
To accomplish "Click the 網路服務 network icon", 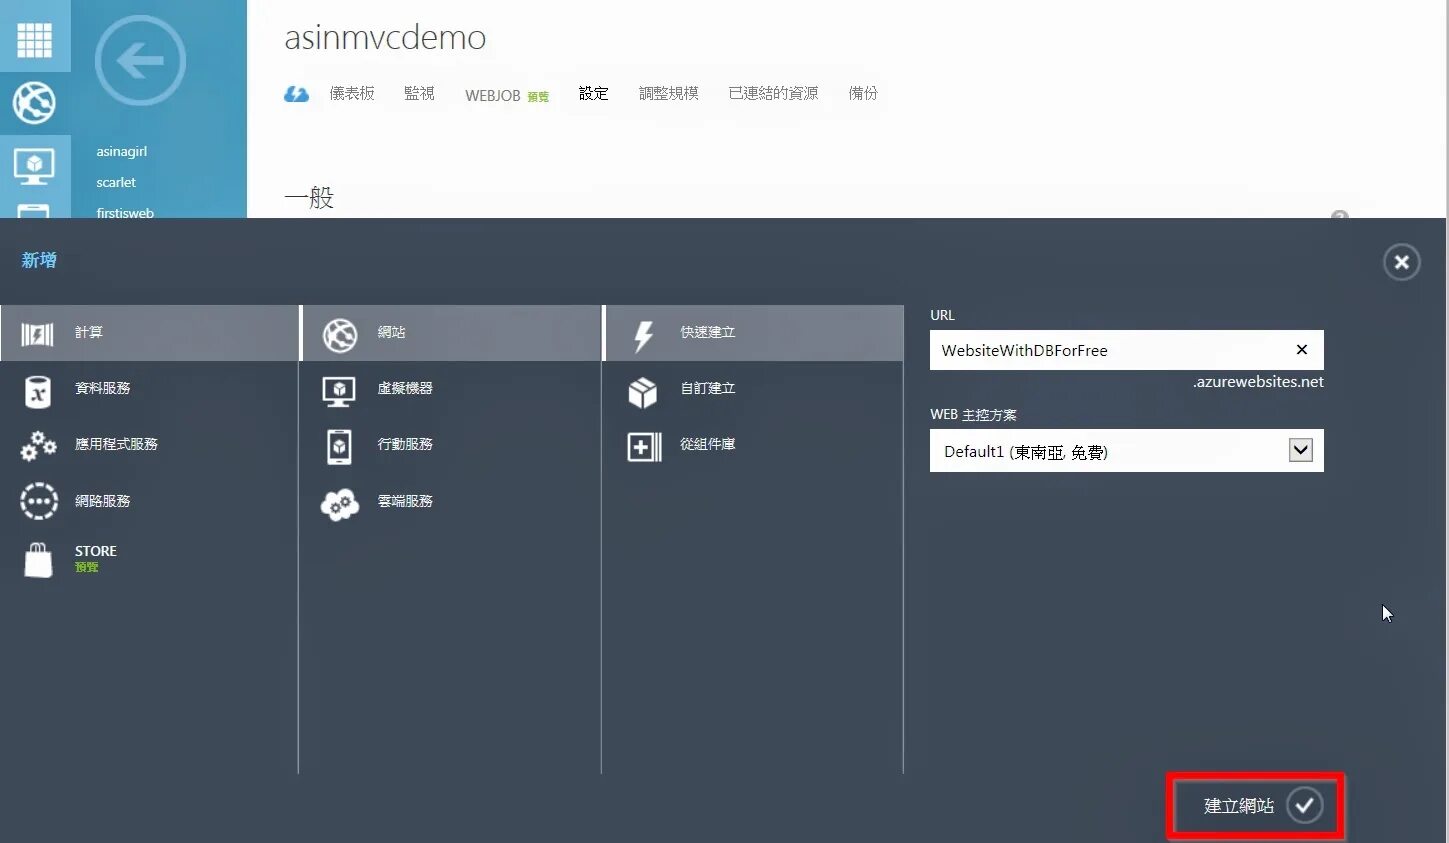I will click(x=39, y=501).
